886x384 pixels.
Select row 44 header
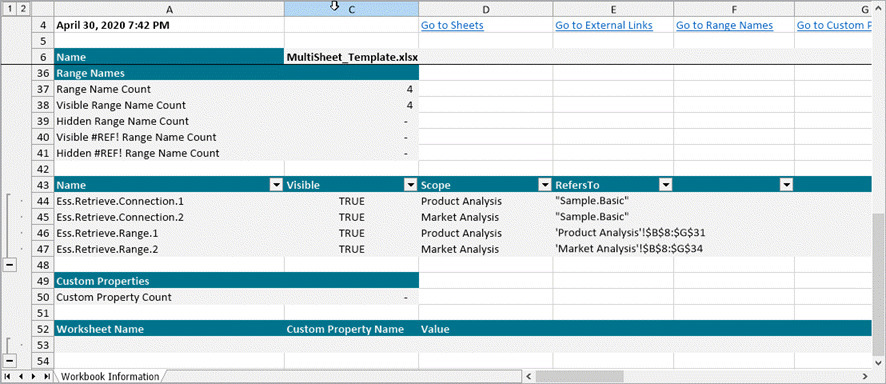(42, 201)
